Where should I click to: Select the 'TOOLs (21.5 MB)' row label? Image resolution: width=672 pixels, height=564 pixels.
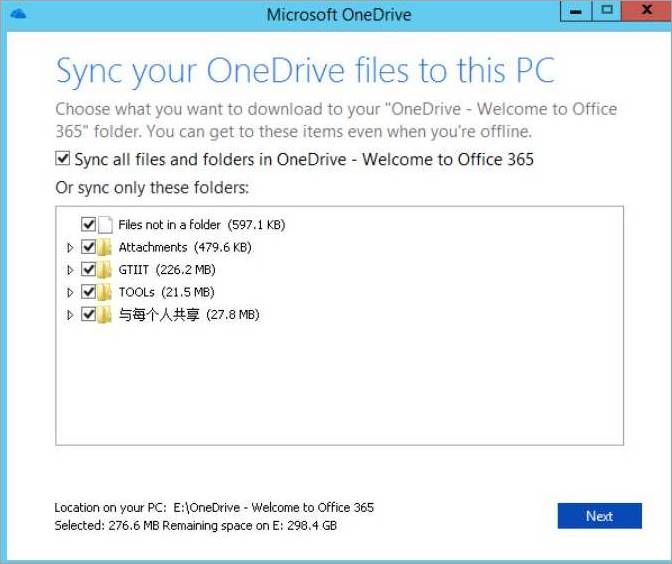(x=167, y=292)
